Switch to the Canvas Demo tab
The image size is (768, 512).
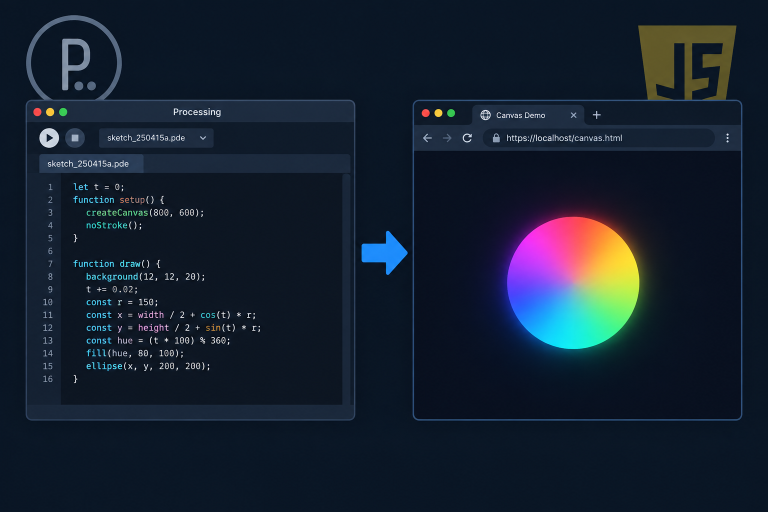528,115
